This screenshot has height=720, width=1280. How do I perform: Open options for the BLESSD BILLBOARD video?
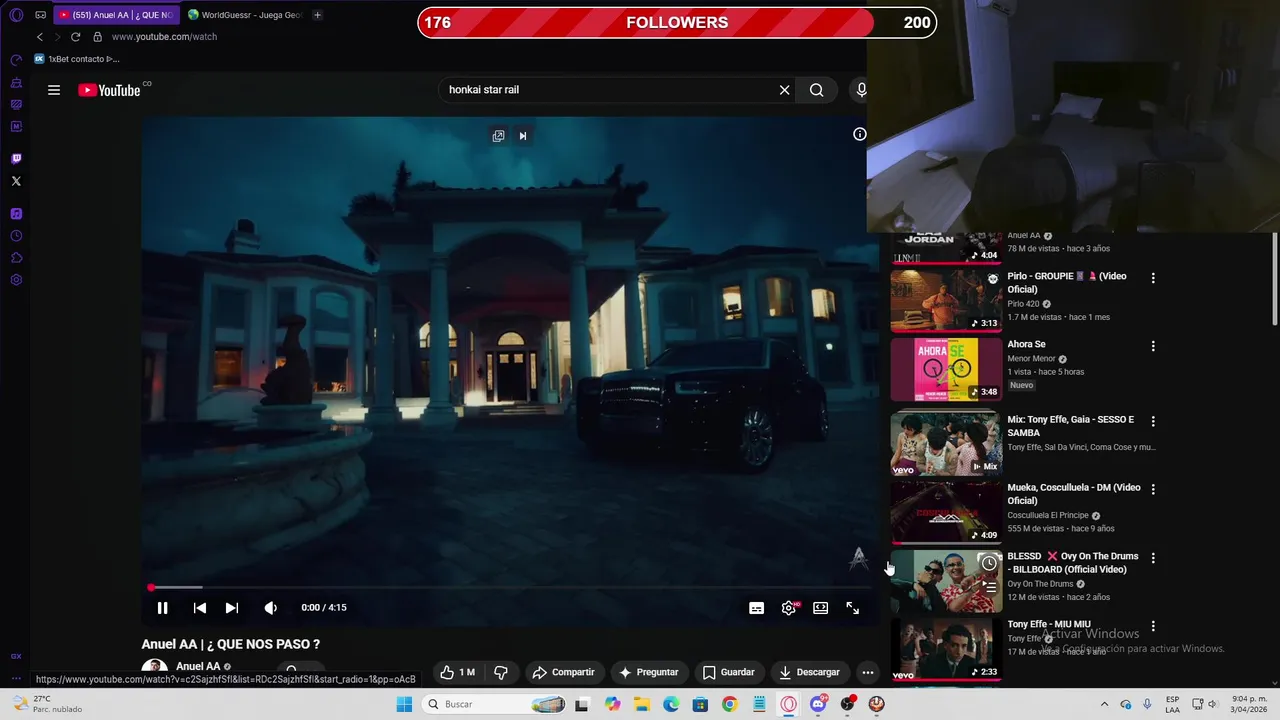pyautogui.click(x=1153, y=558)
